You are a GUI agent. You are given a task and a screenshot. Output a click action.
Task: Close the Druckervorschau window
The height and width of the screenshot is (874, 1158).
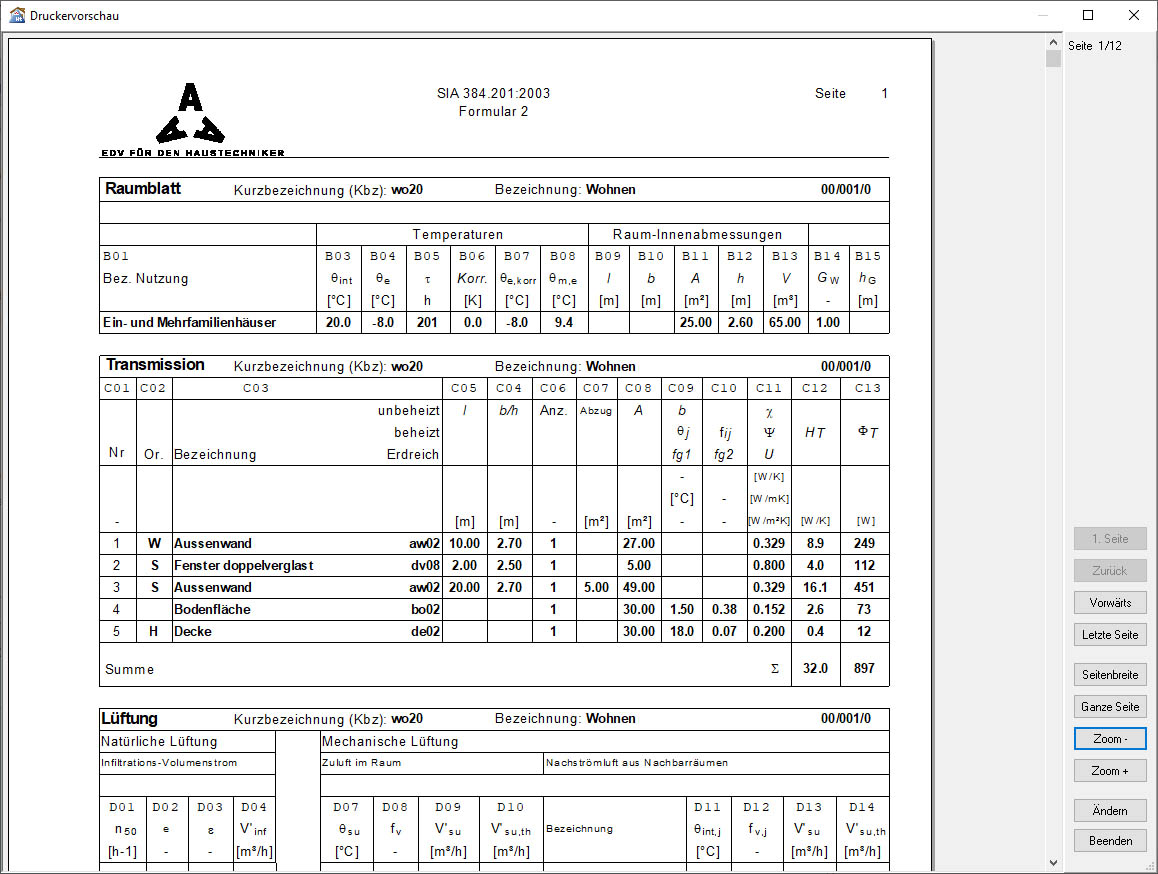click(1134, 15)
